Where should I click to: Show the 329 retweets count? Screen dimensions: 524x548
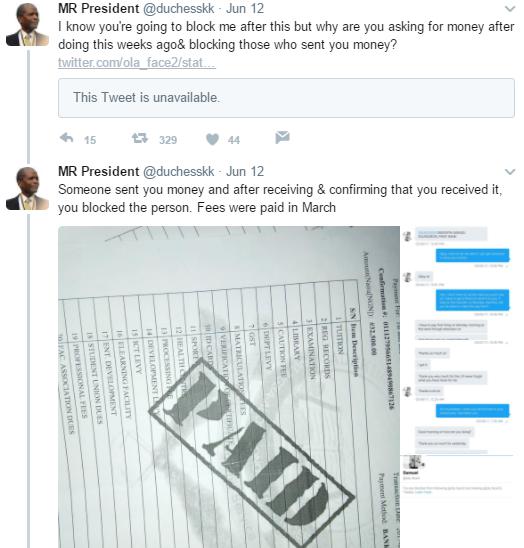click(168, 140)
